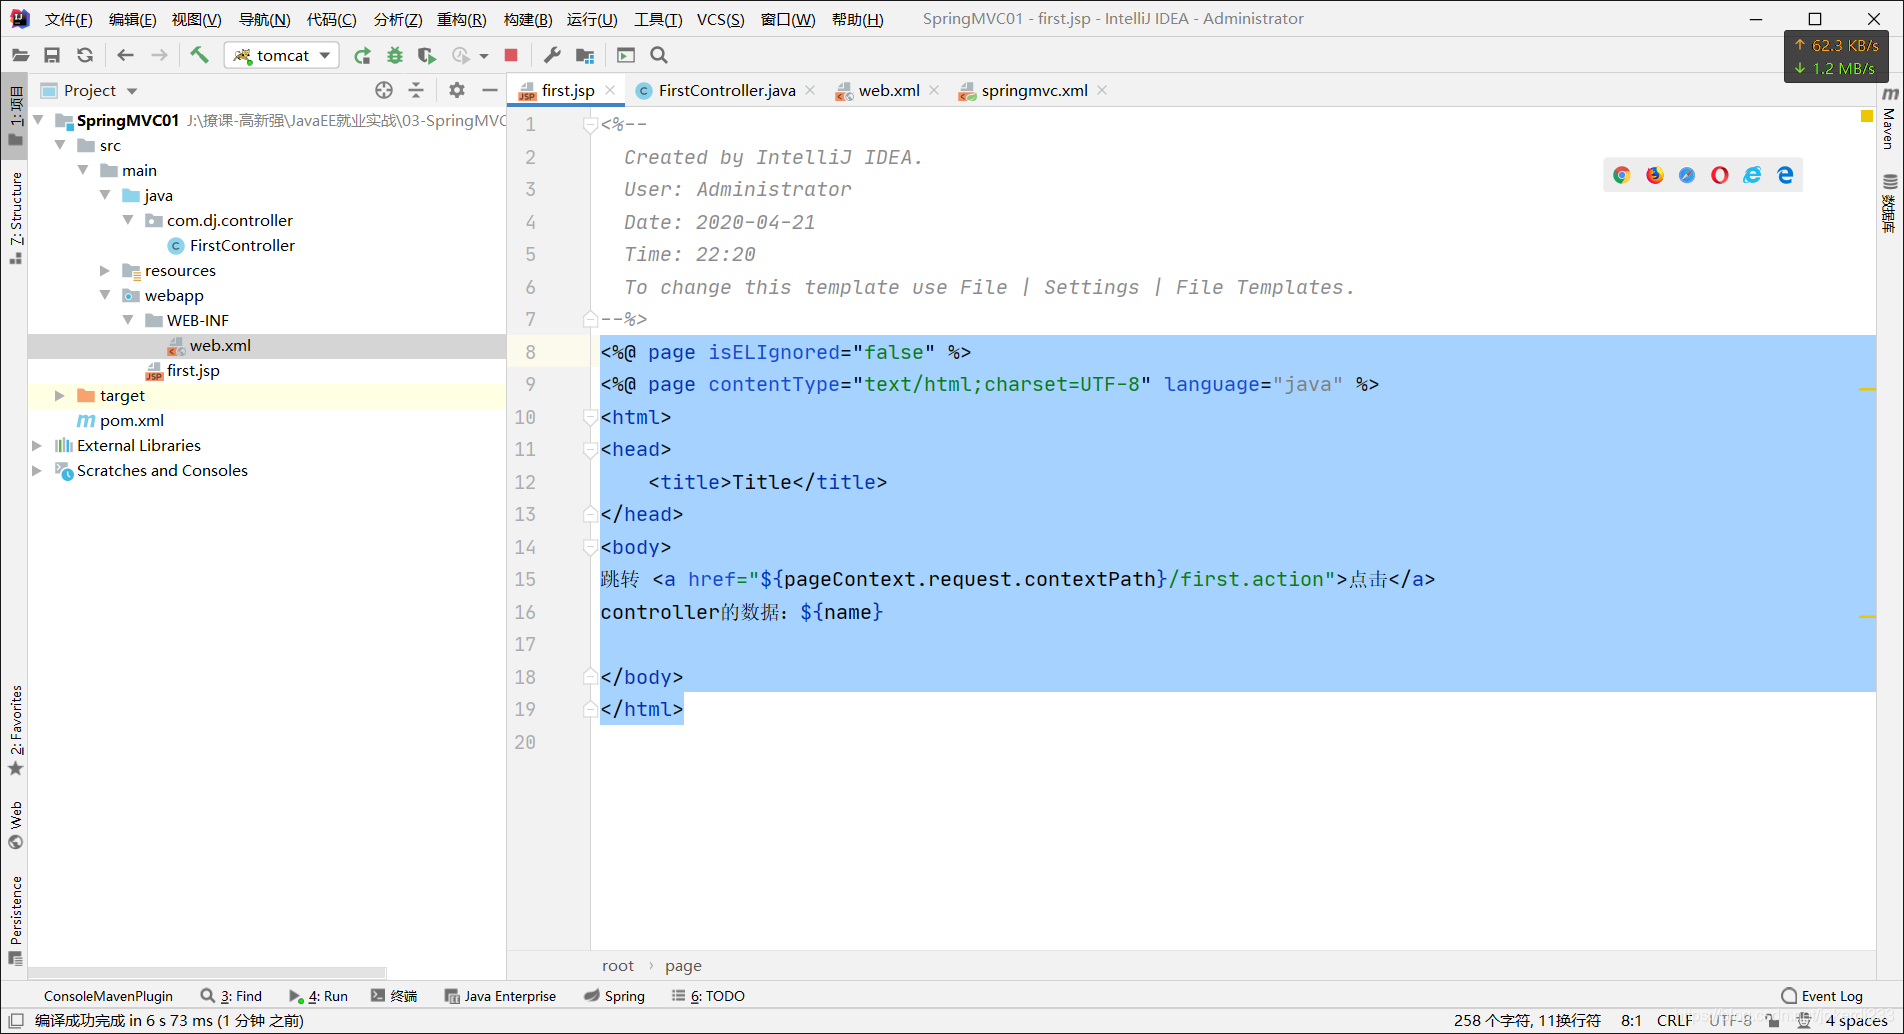The height and width of the screenshot is (1034, 1904).
Task: Debug tomcat bug icon
Action: point(395,56)
